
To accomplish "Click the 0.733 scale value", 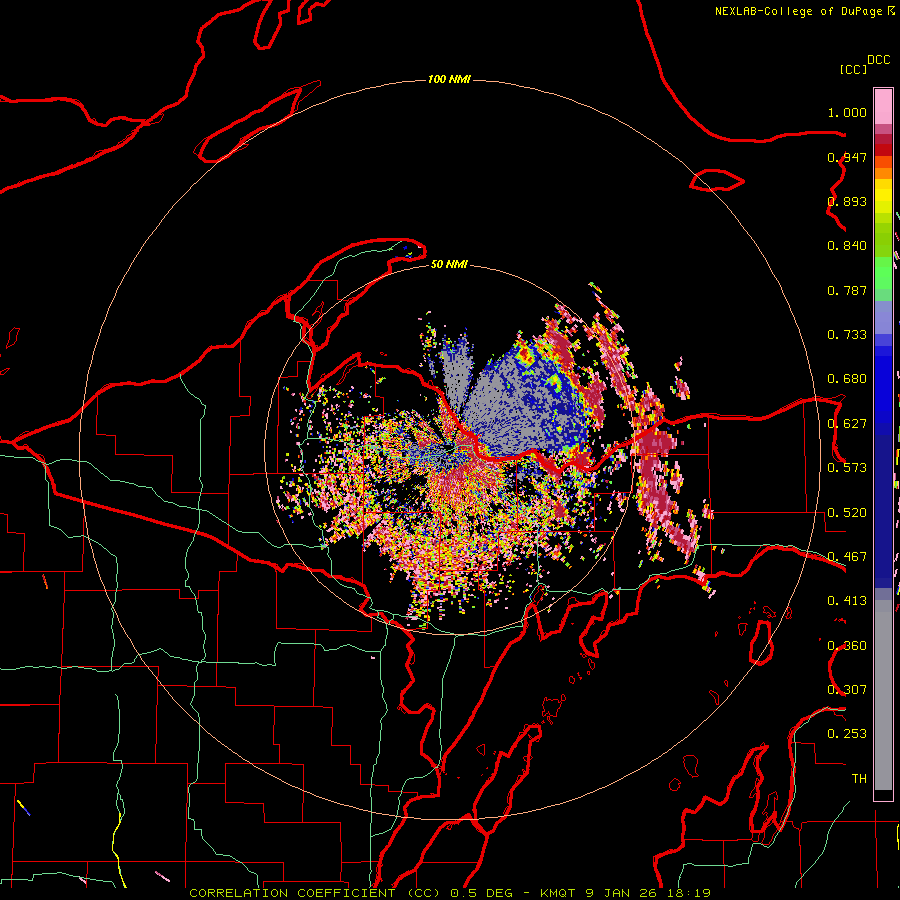I will [x=847, y=335].
